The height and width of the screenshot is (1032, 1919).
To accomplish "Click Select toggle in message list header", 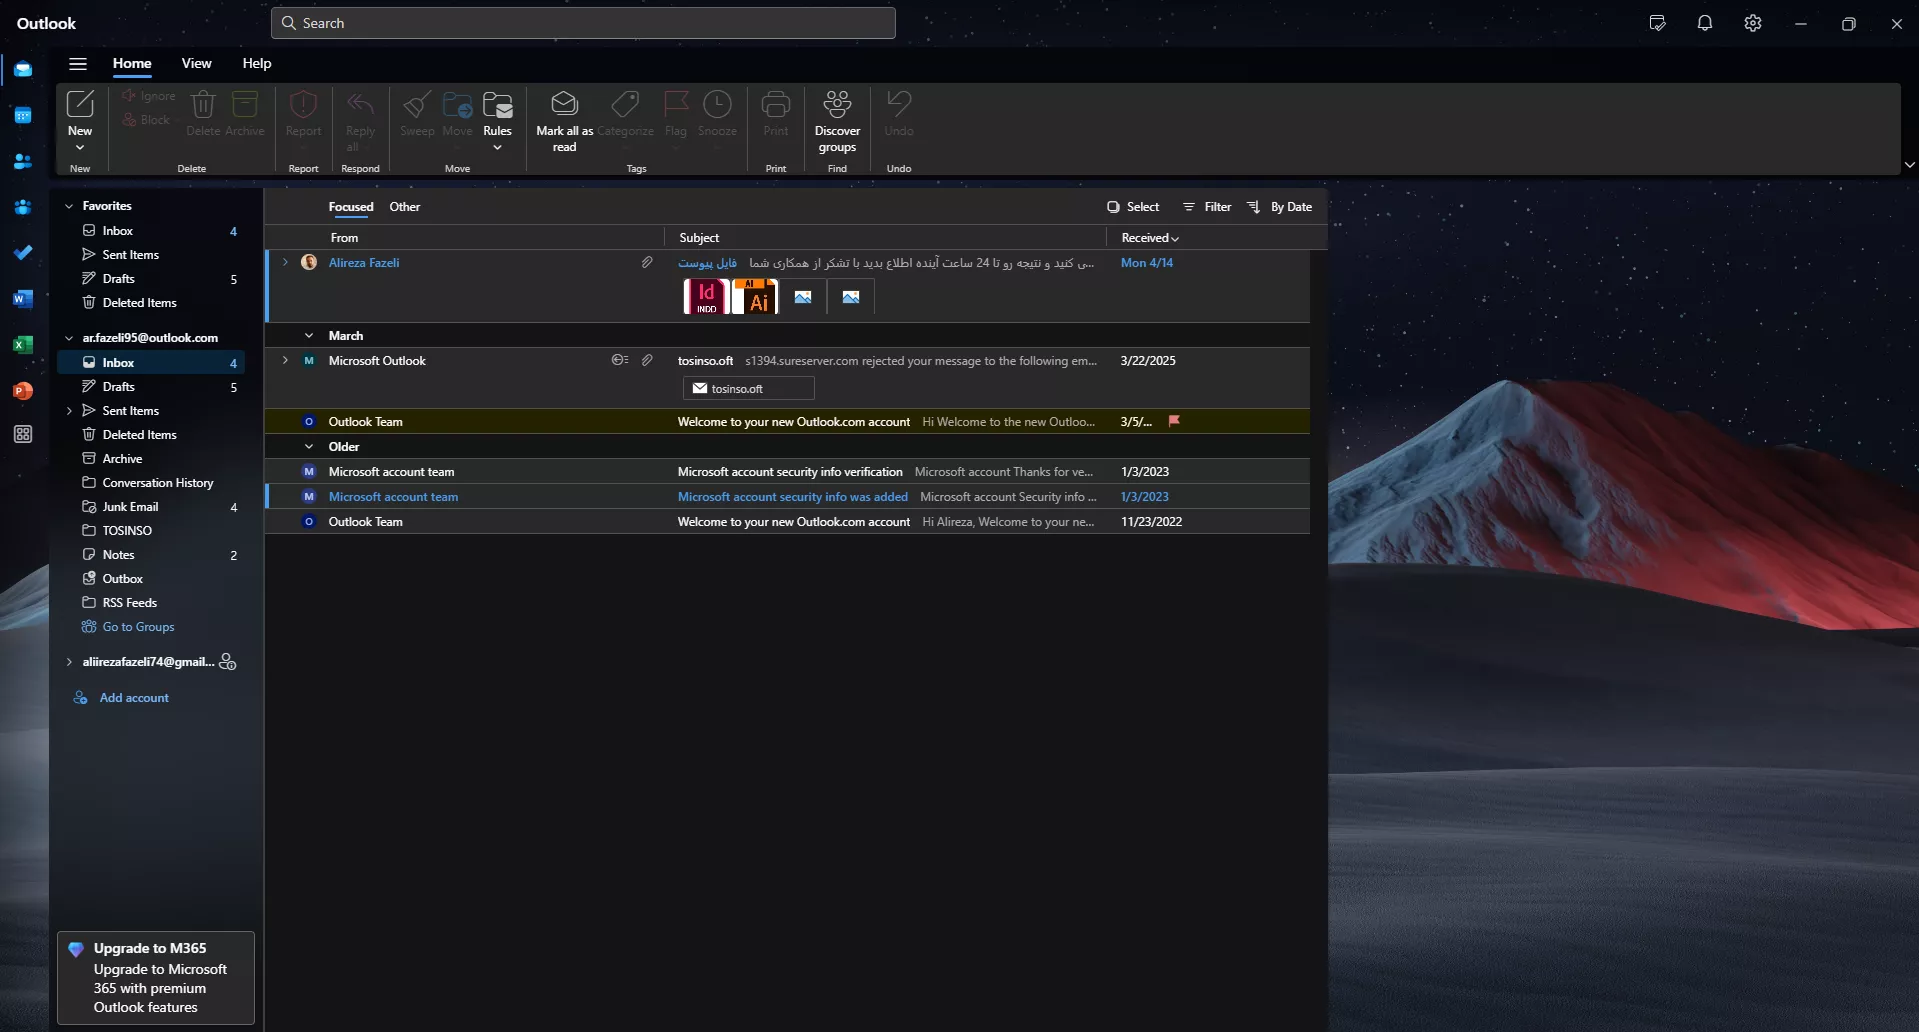I will point(1133,207).
